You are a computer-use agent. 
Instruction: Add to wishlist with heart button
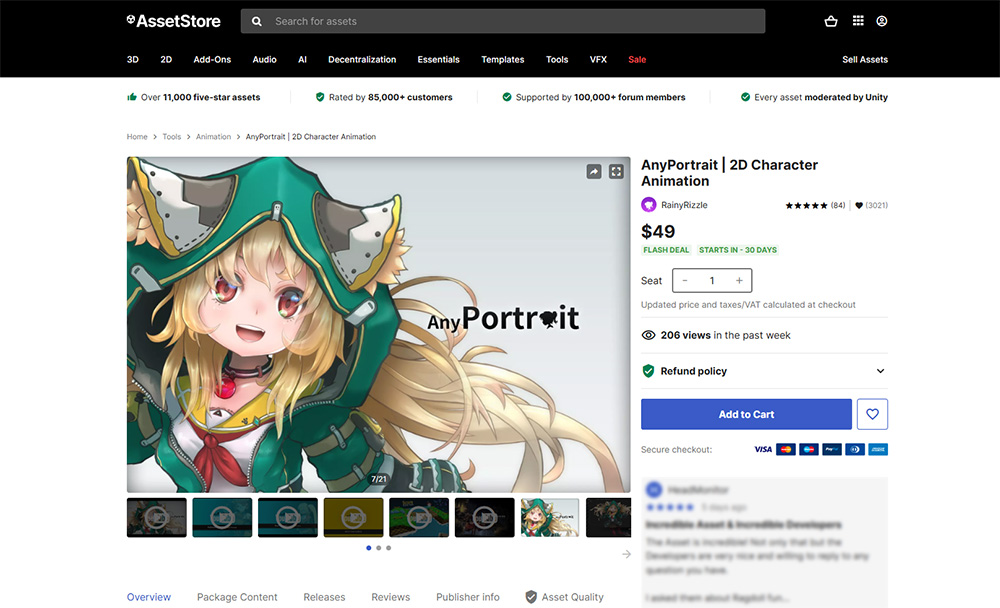(x=872, y=414)
